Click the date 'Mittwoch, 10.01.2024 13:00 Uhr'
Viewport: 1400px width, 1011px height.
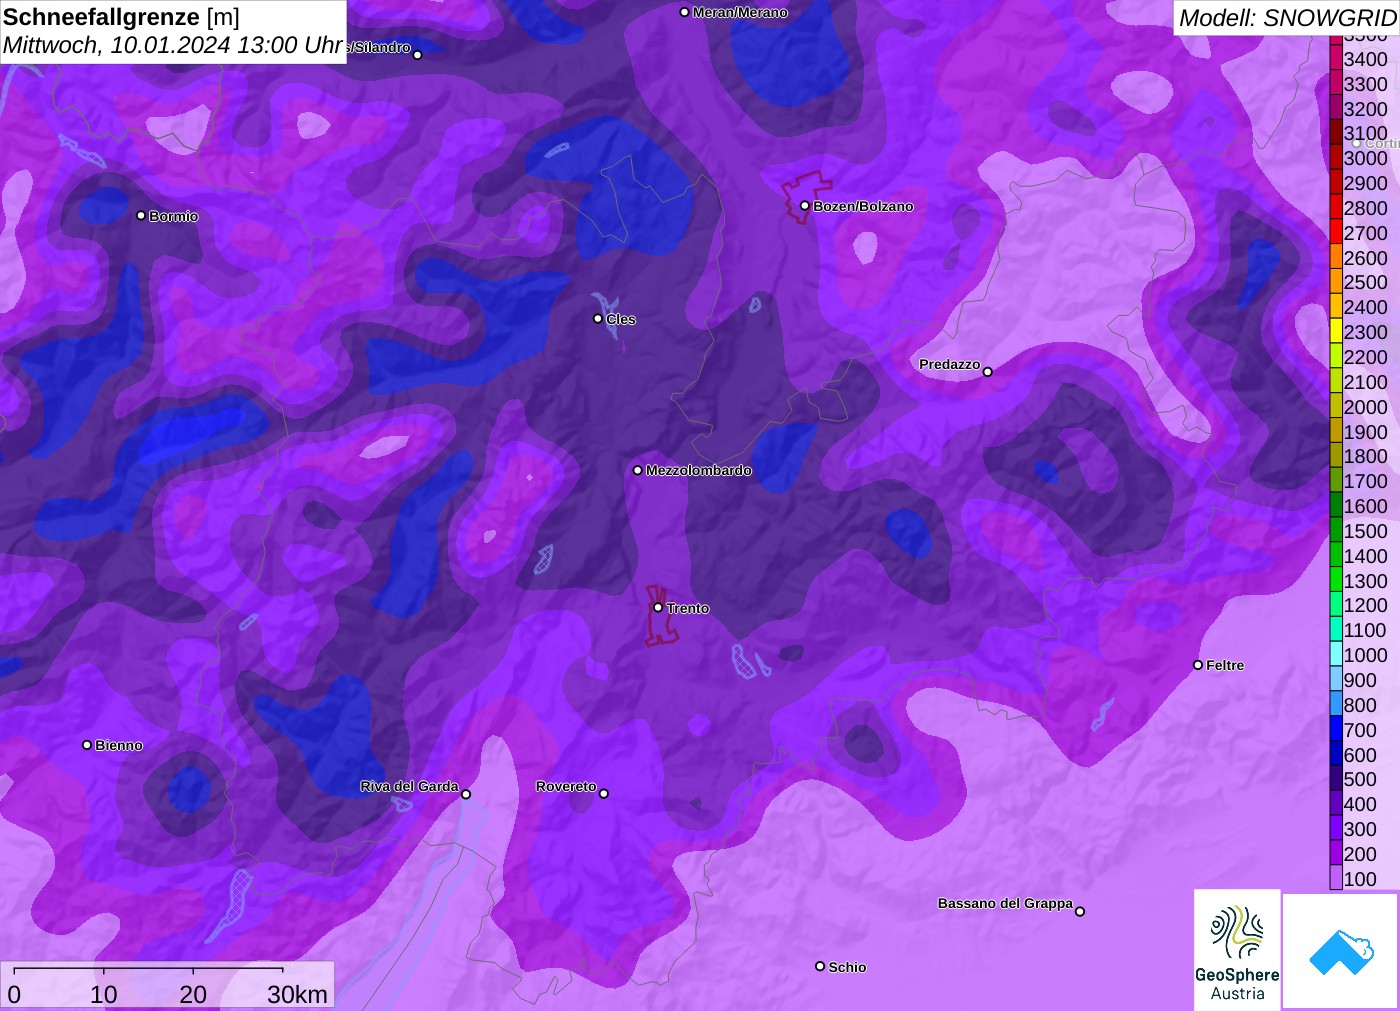173,46
